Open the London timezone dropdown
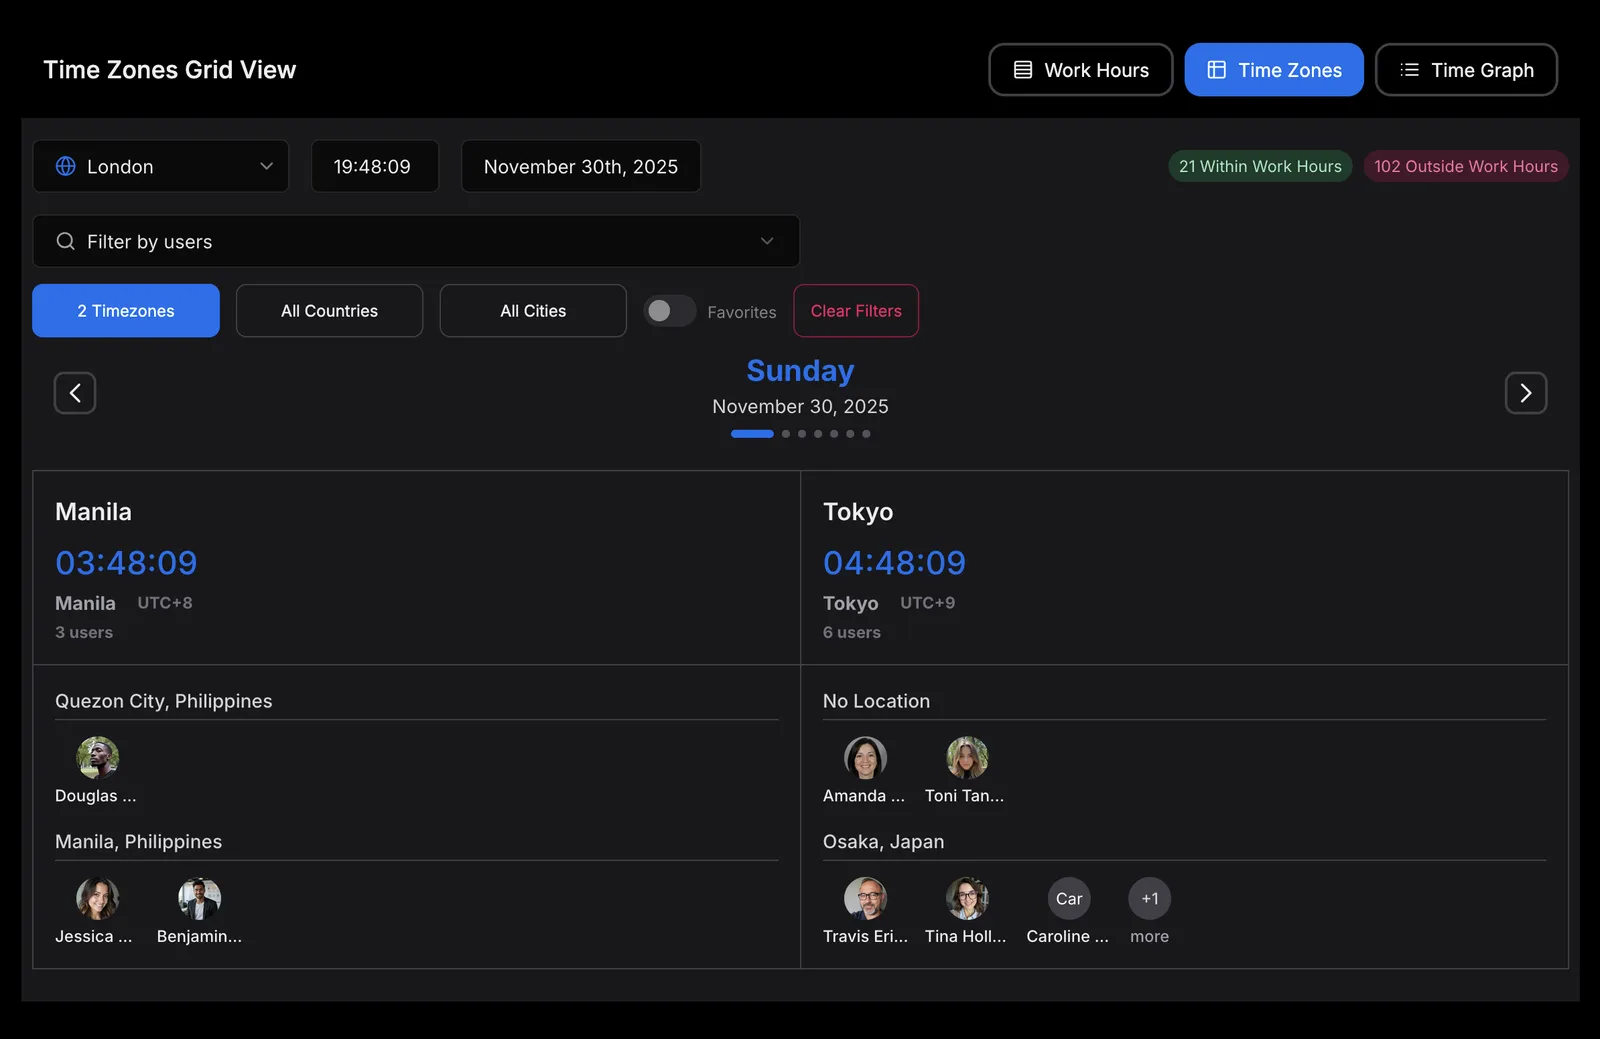This screenshot has height=1039, width=1600. click(161, 166)
